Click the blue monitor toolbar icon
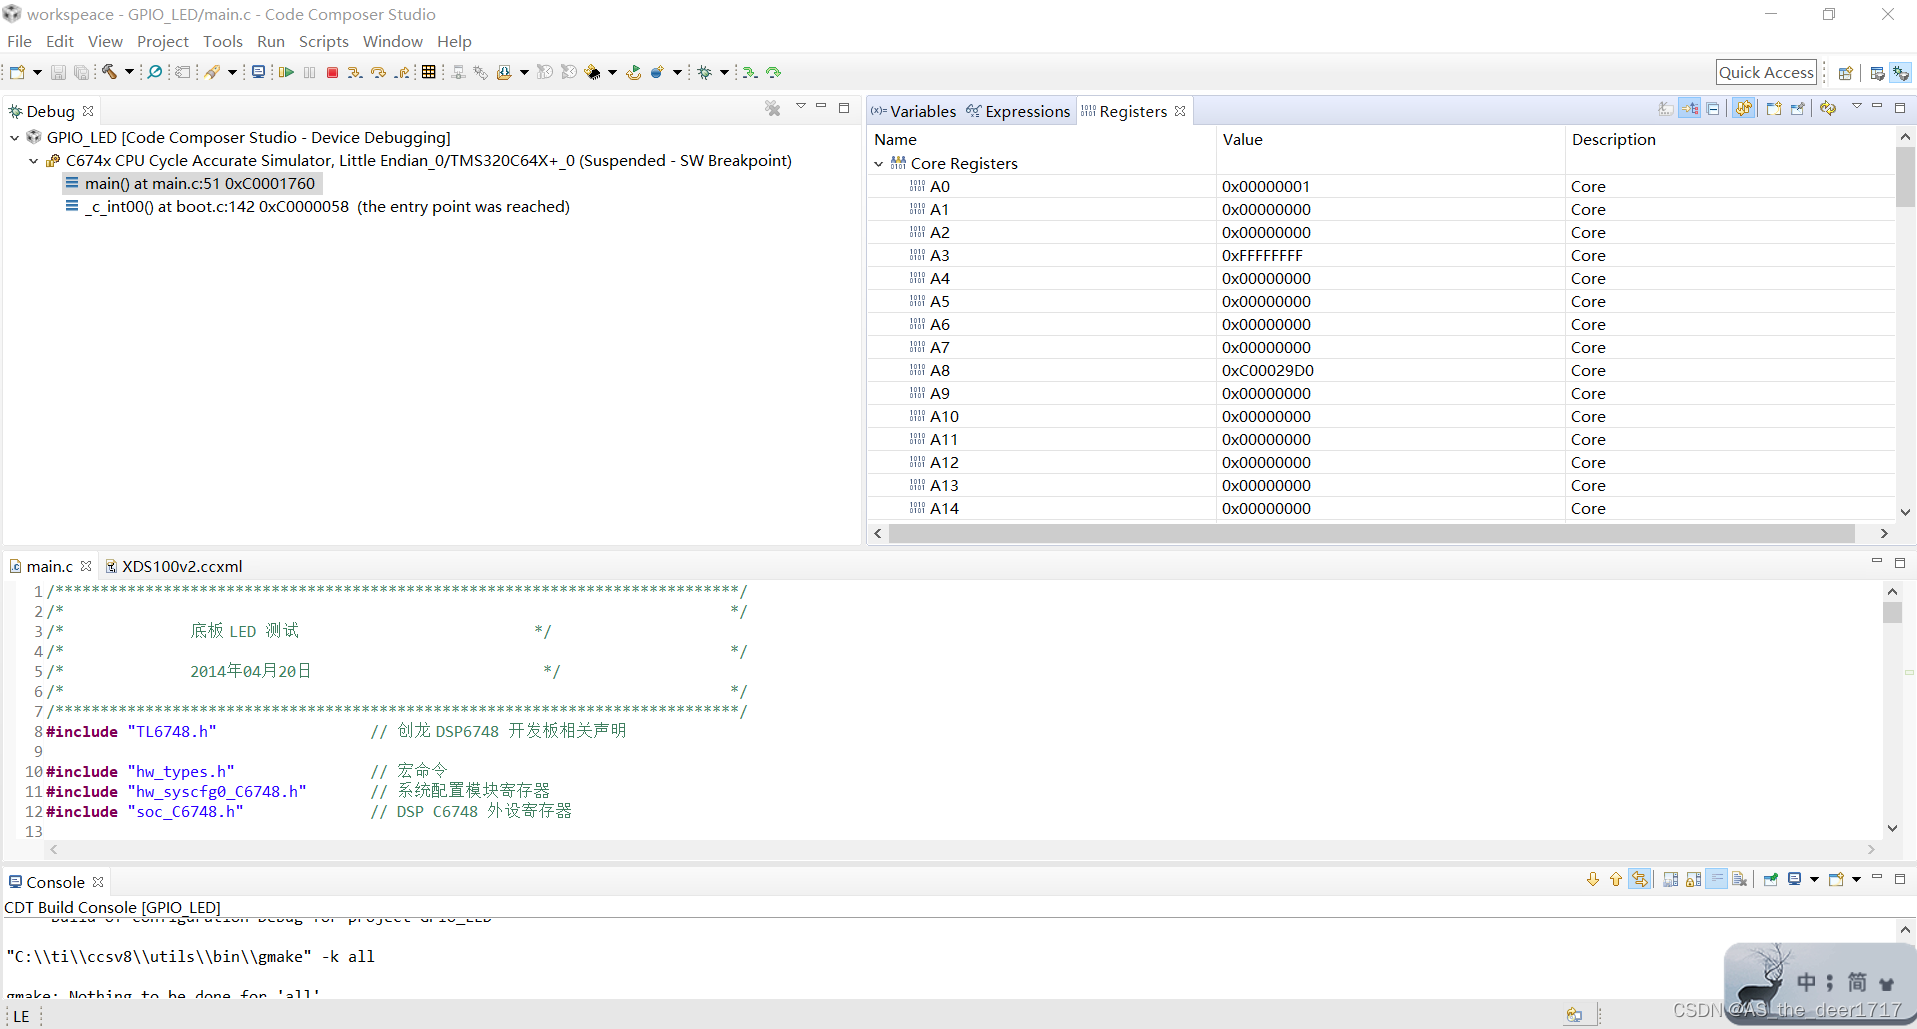The width and height of the screenshot is (1917, 1029). (258, 72)
